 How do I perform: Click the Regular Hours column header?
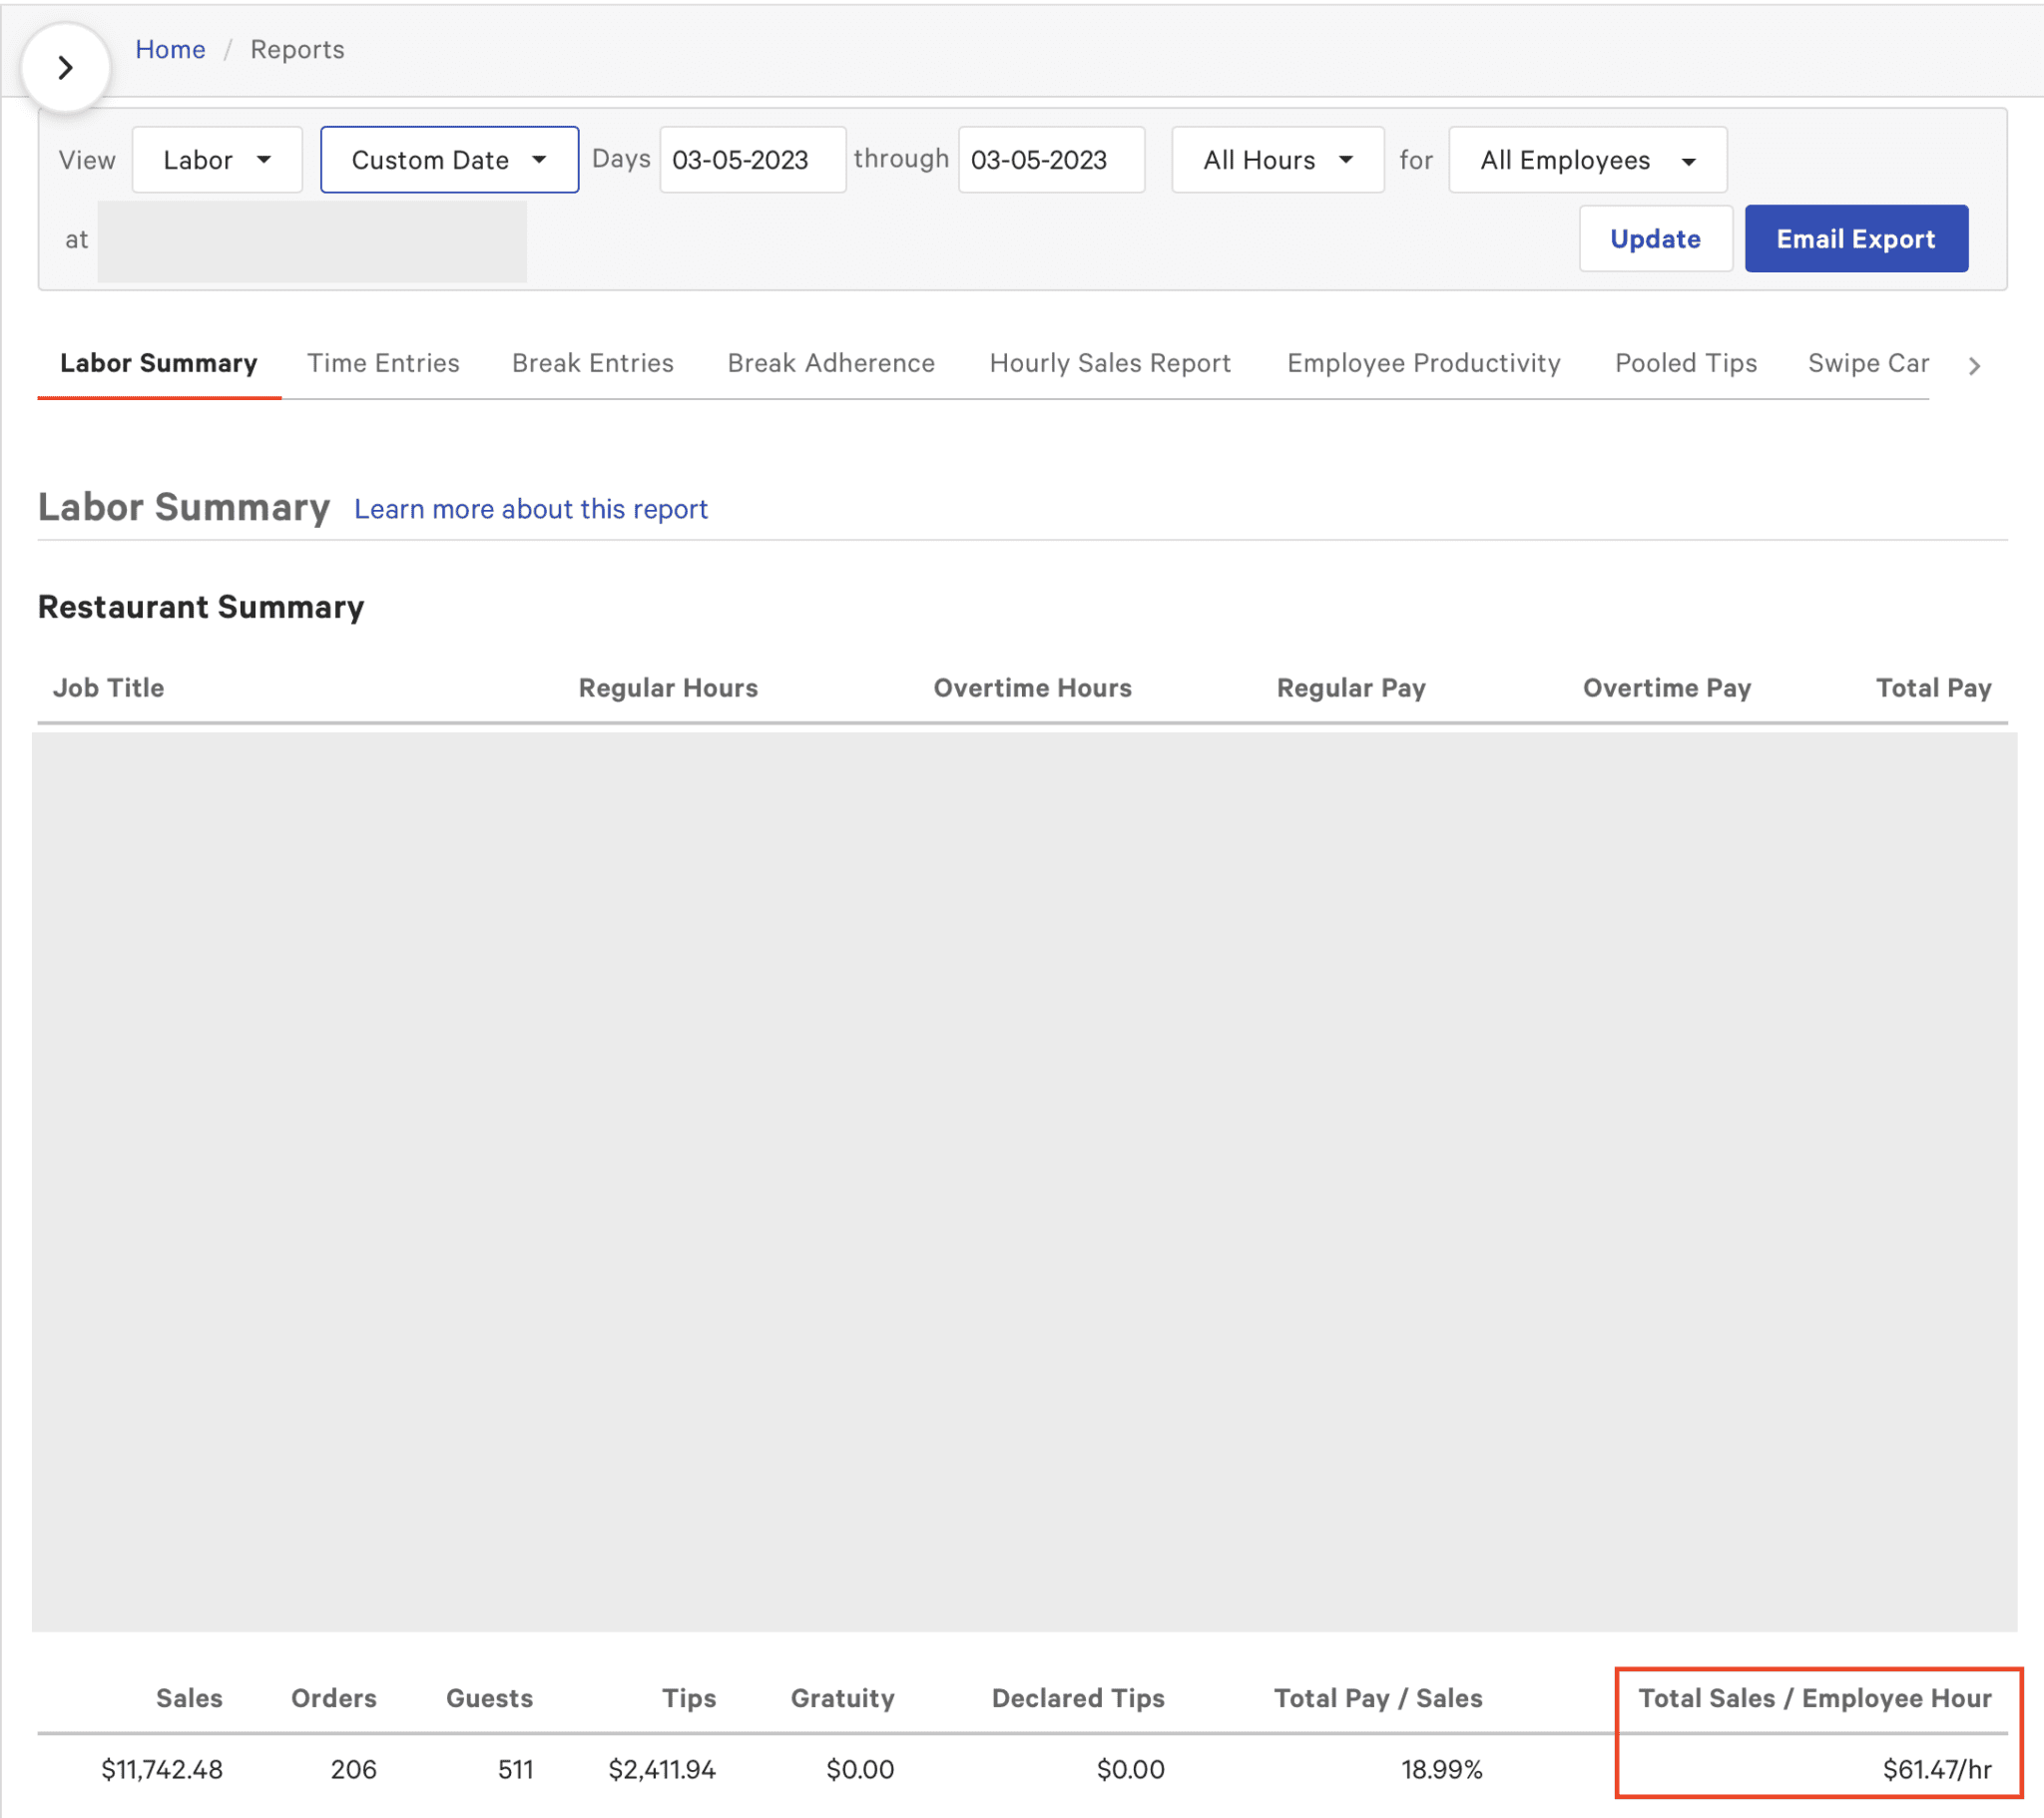(x=668, y=688)
